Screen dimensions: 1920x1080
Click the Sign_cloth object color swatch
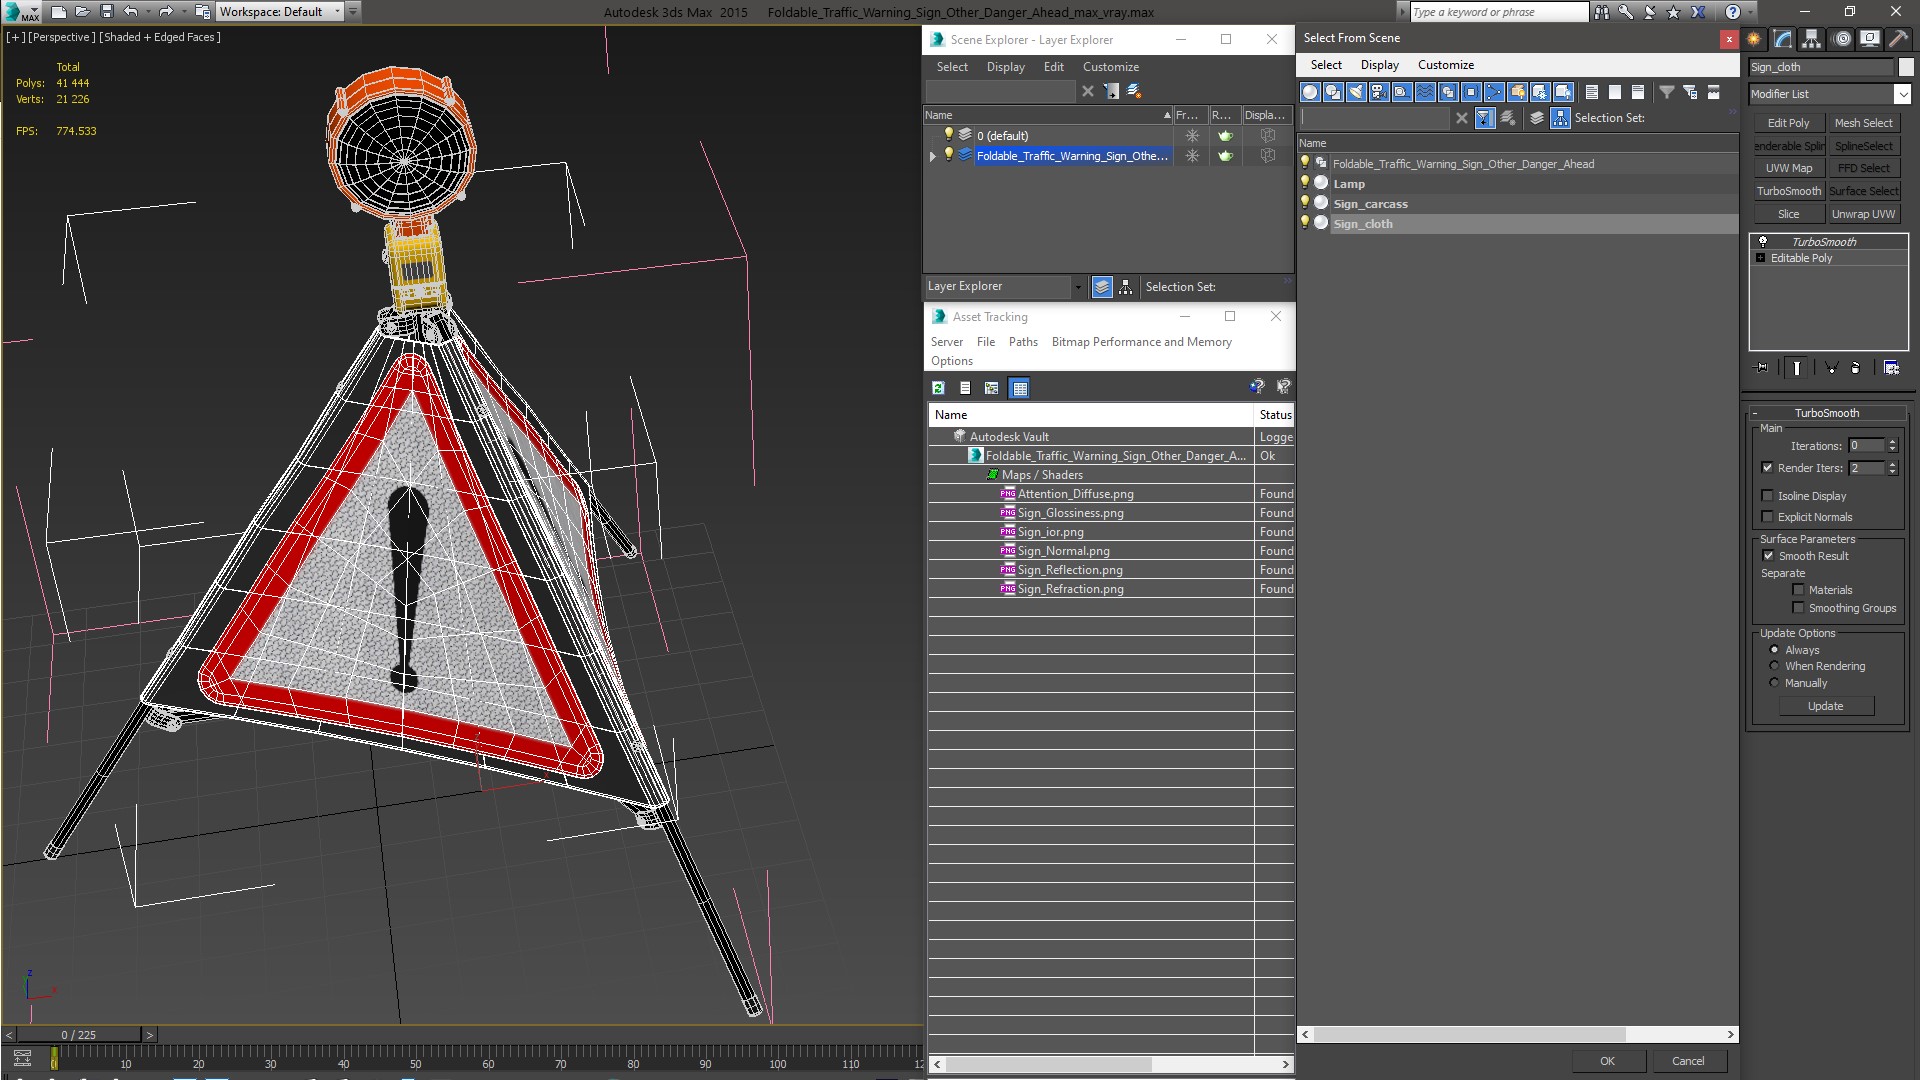pos(1905,67)
